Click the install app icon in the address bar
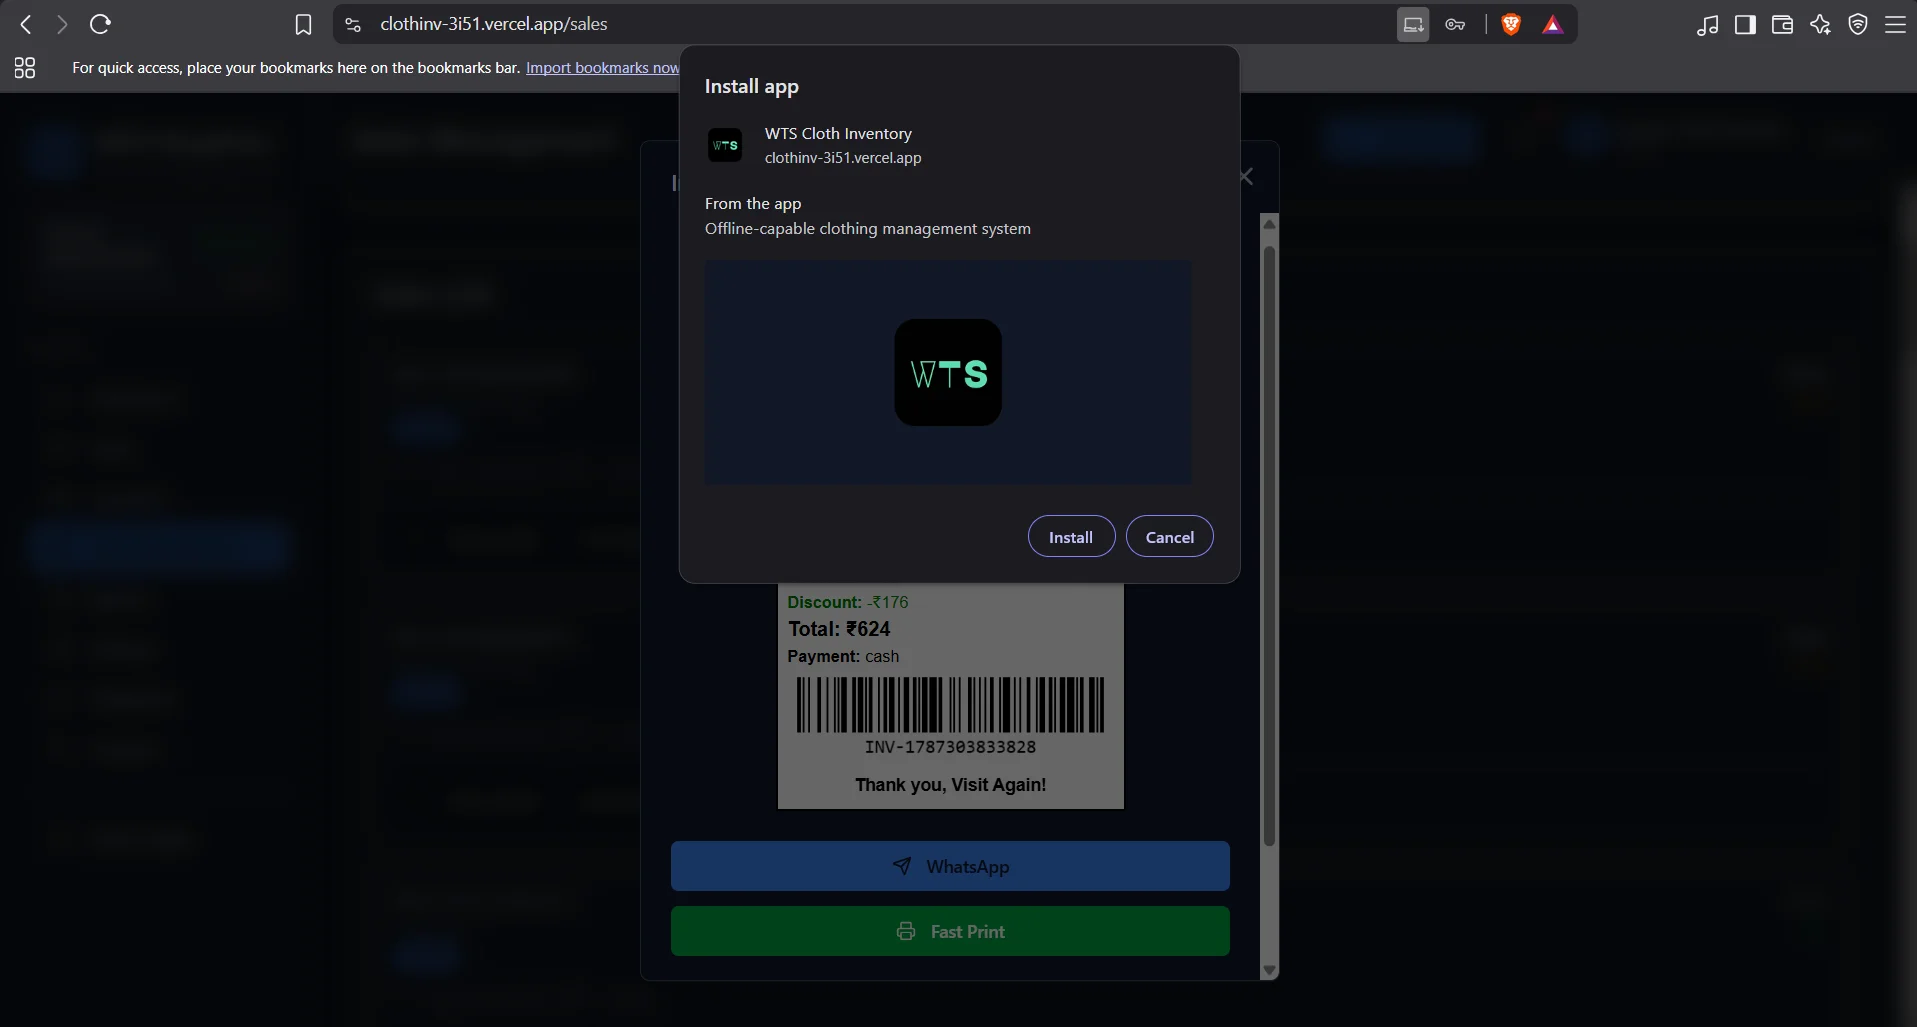The image size is (1917, 1027). coord(1413,25)
